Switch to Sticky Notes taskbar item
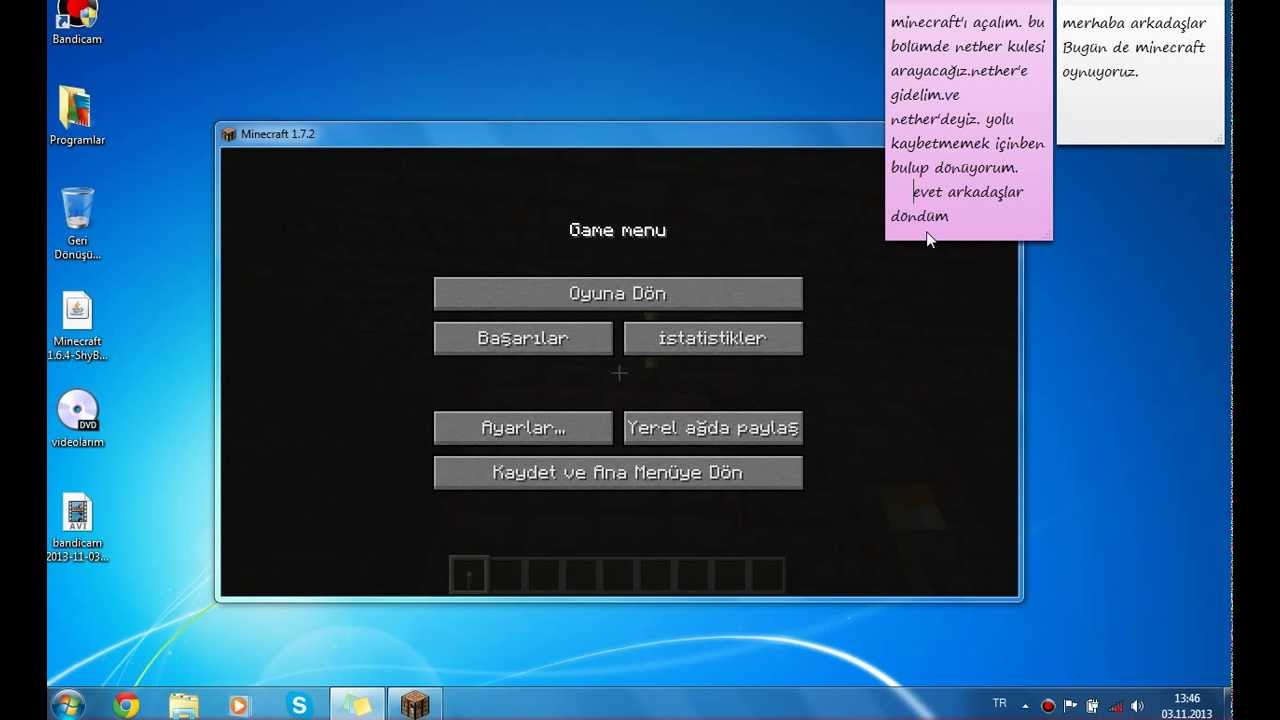 click(357, 705)
